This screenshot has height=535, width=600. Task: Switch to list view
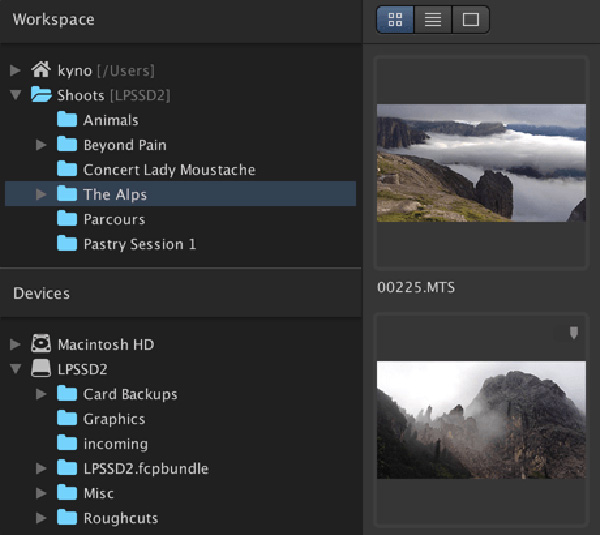[433, 20]
